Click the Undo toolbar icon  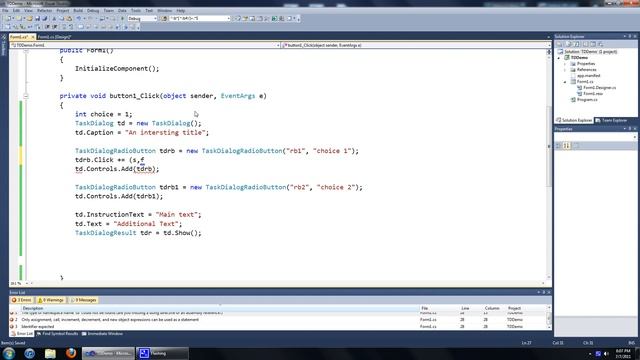click(x=79, y=18)
